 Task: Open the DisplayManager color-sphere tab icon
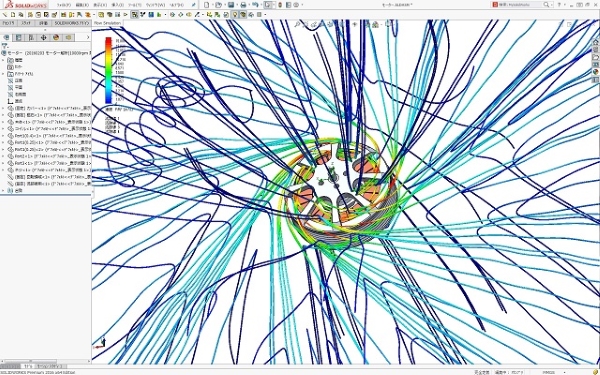(x=56, y=38)
